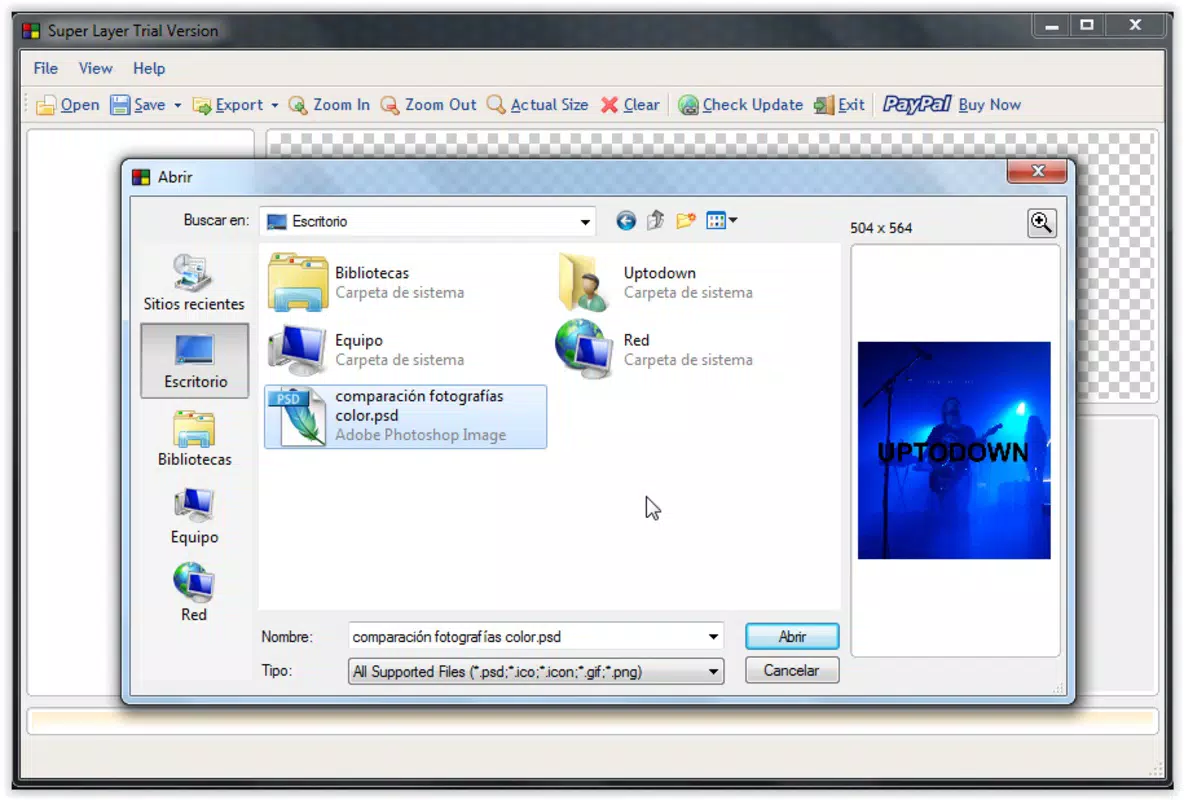Select the Bibliotecas folder in file list
The height and width of the screenshot is (800, 1184).
(366, 283)
